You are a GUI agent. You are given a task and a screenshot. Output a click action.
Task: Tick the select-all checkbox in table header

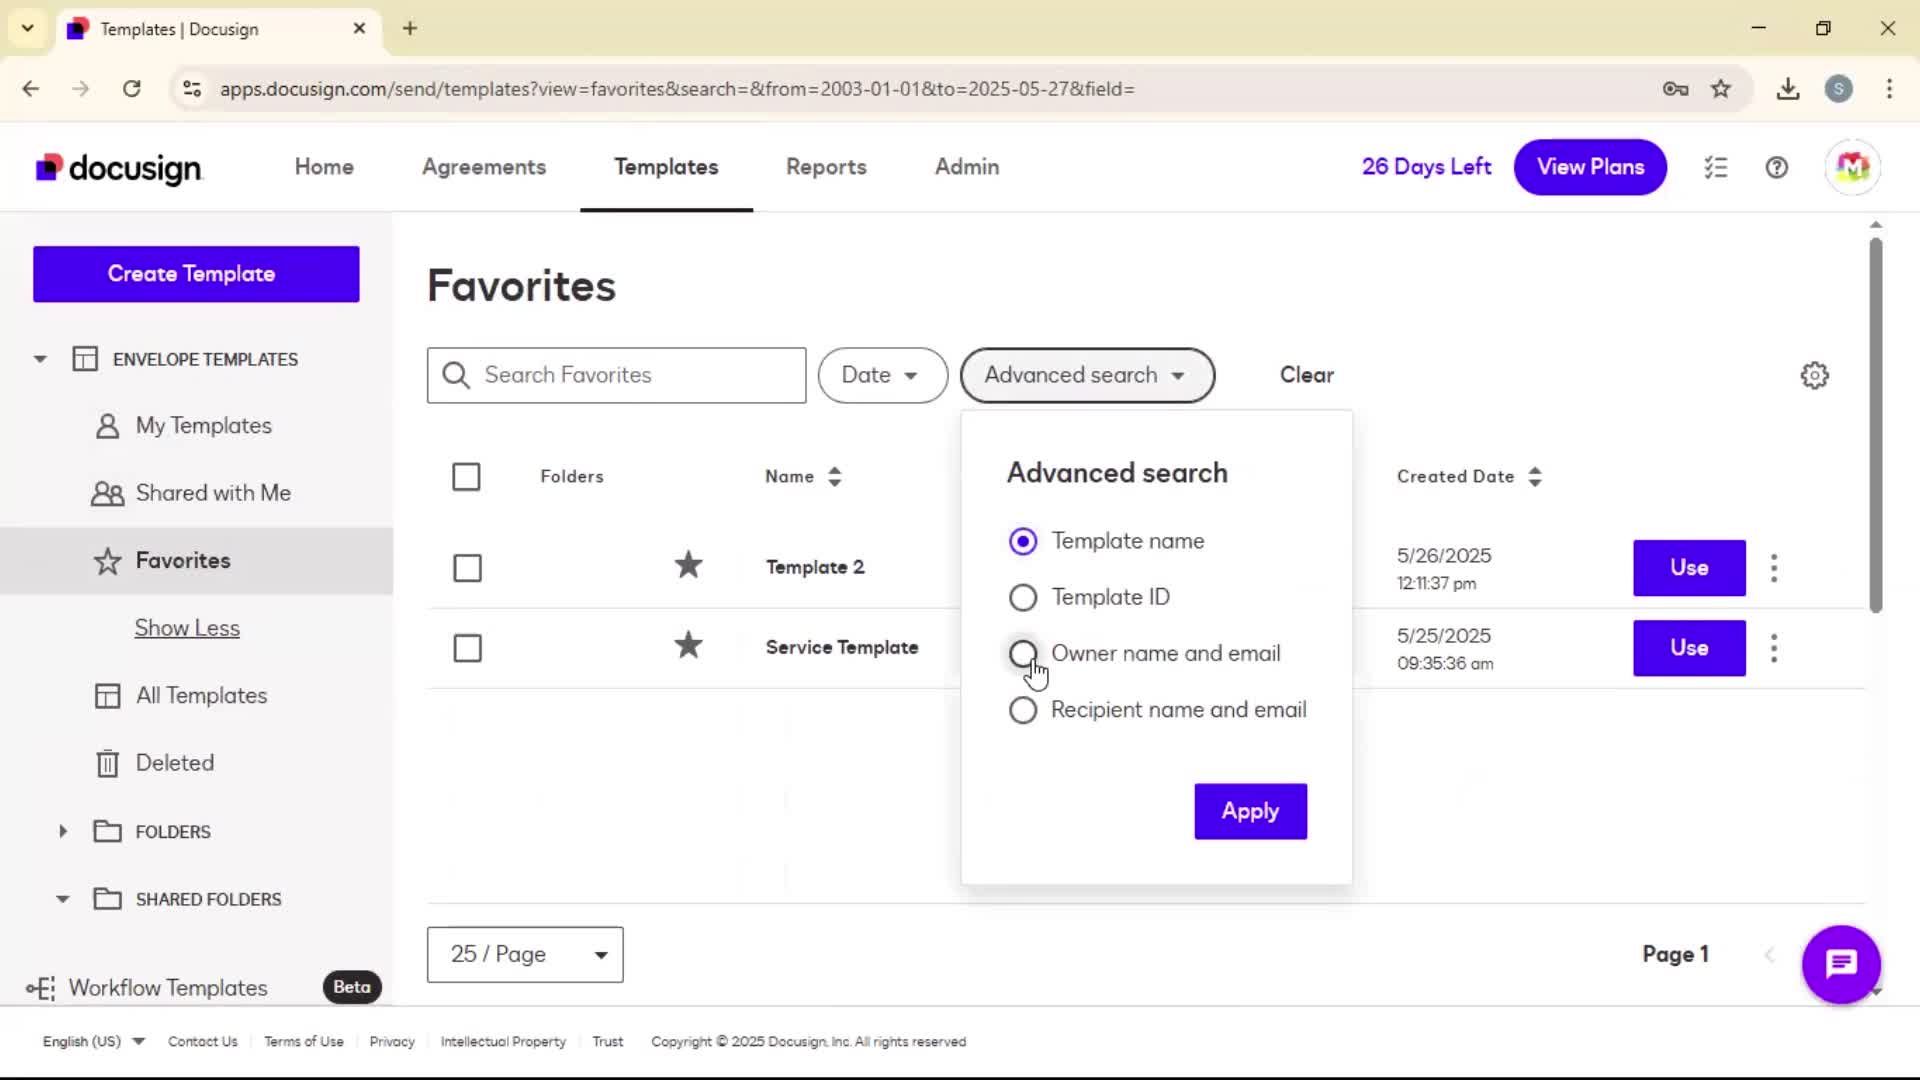(466, 477)
